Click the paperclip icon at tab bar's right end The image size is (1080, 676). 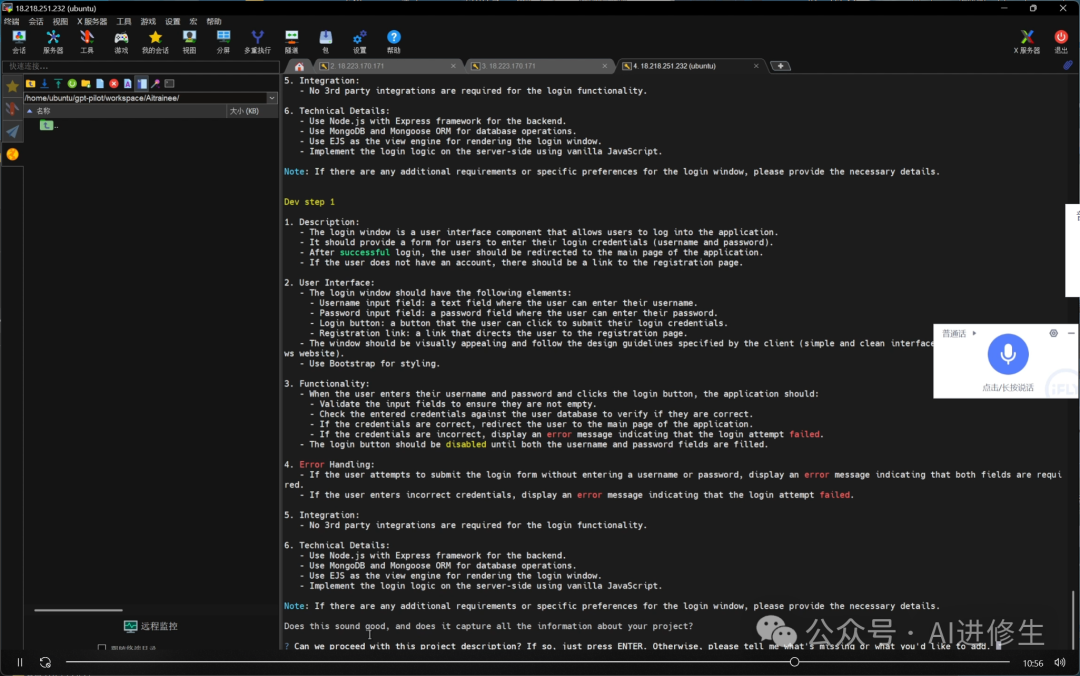click(1068, 65)
